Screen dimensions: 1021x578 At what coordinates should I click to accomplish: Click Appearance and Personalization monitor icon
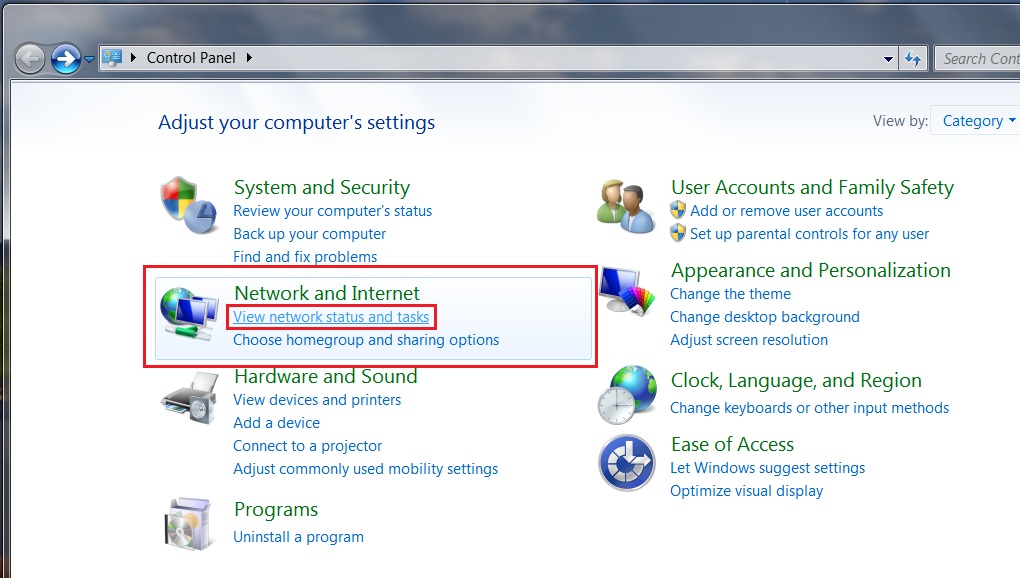coord(627,291)
